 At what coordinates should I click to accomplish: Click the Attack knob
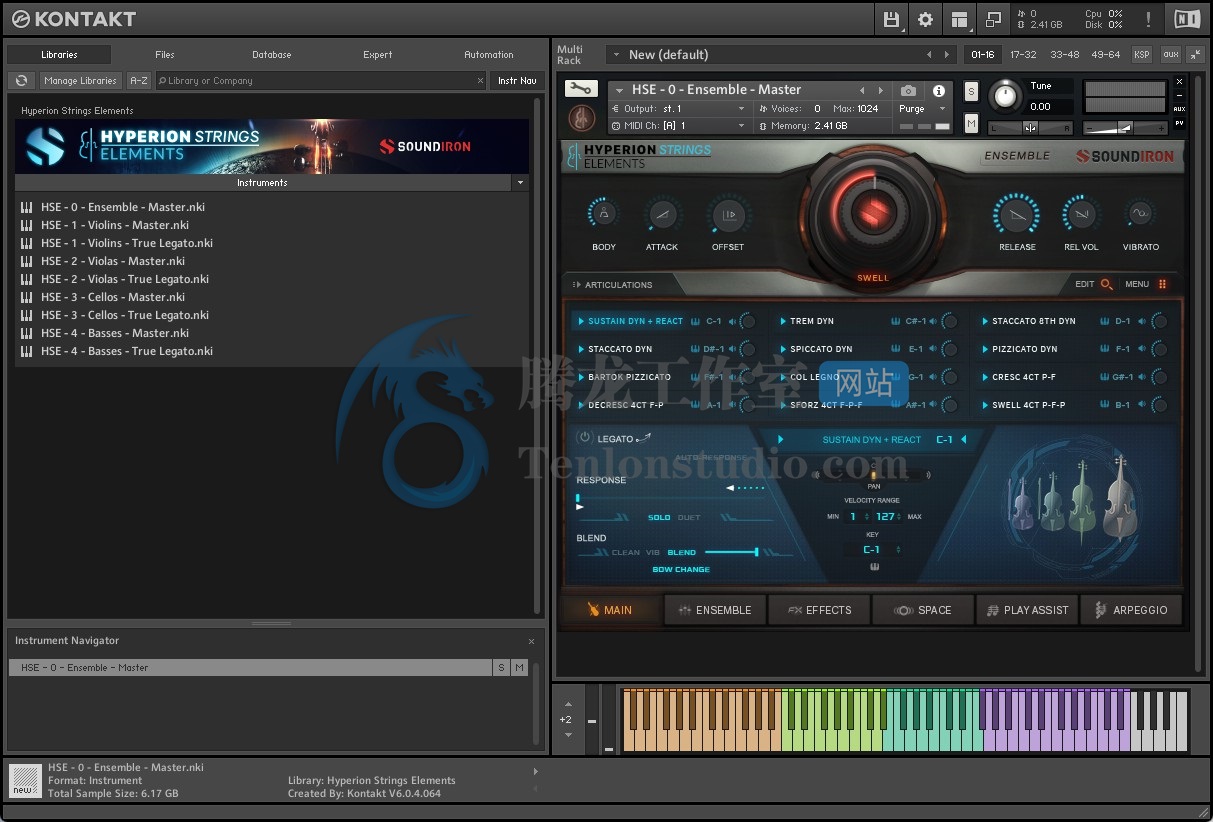661,214
